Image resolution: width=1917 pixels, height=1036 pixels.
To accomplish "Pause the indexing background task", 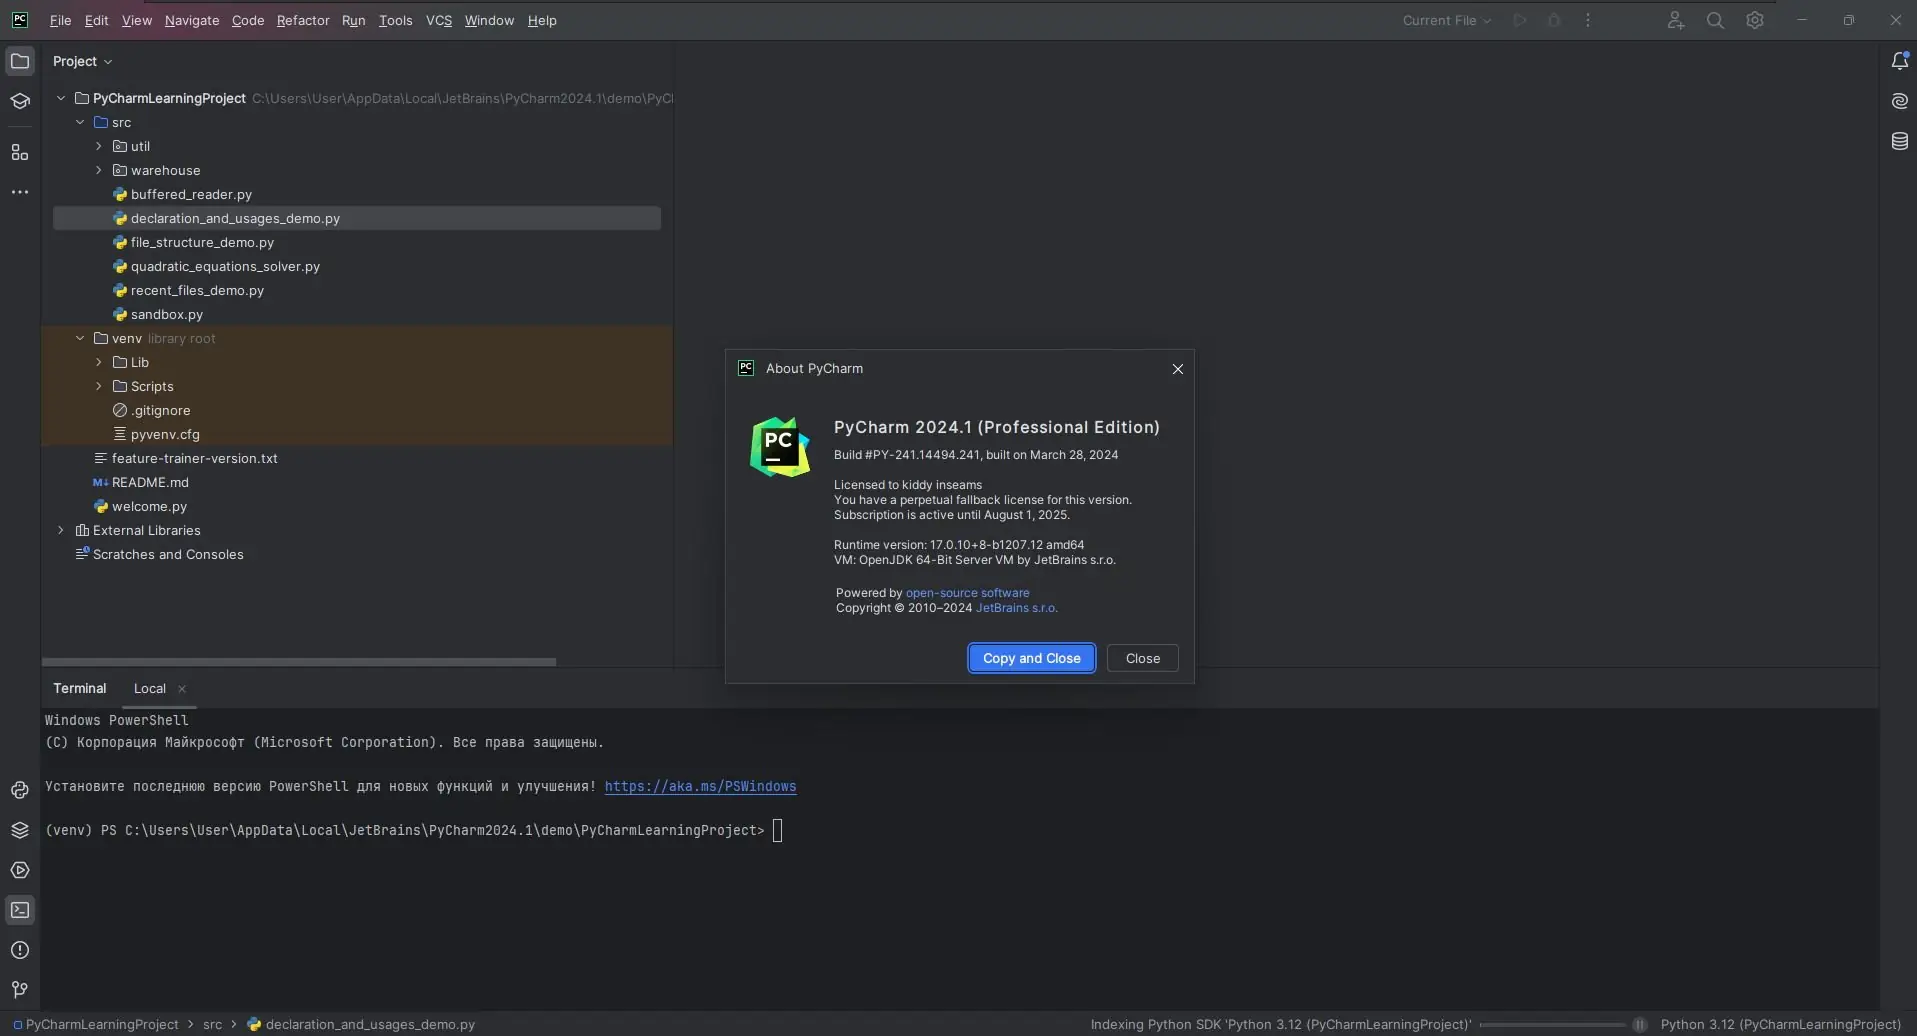I will (x=1640, y=1024).
